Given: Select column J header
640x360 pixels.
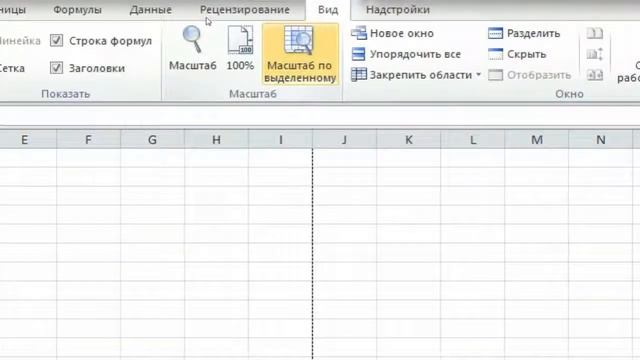Looking at the screenshot, I should pos(344,140).
